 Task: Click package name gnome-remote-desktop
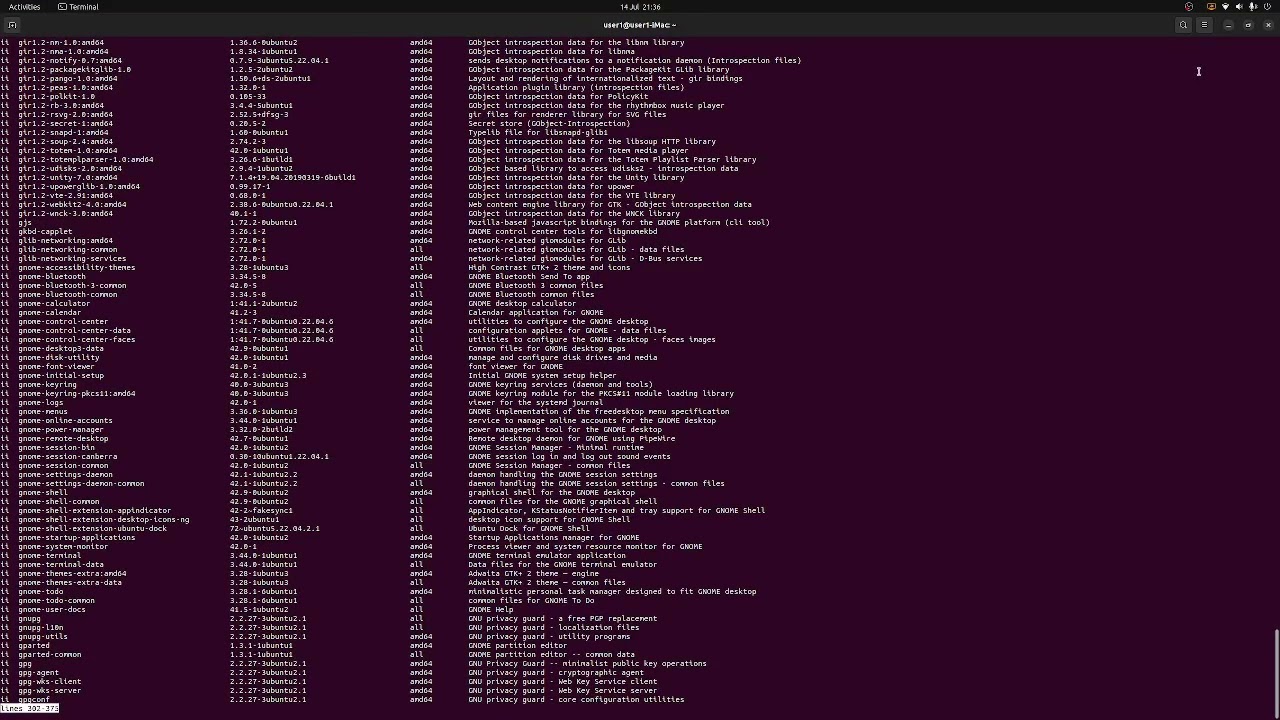[x=63, y=439]
